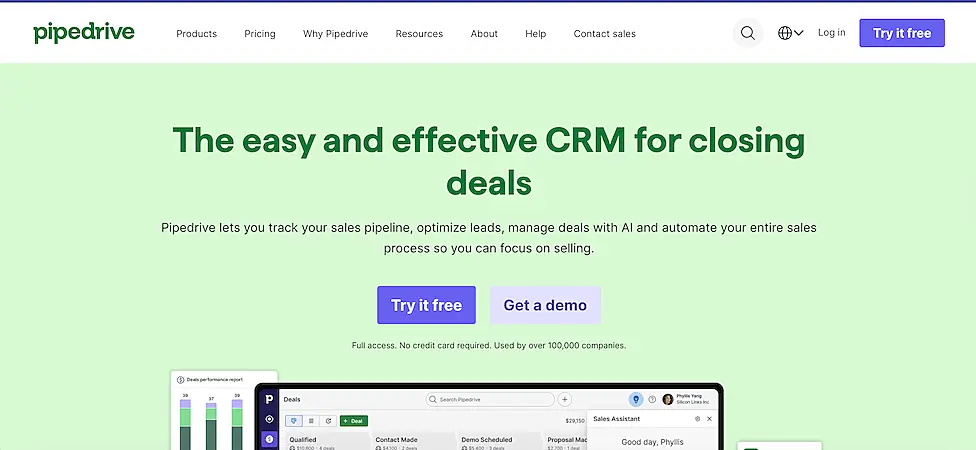Open the Help menu item
The image size is (976, 450).
[535, 34]
